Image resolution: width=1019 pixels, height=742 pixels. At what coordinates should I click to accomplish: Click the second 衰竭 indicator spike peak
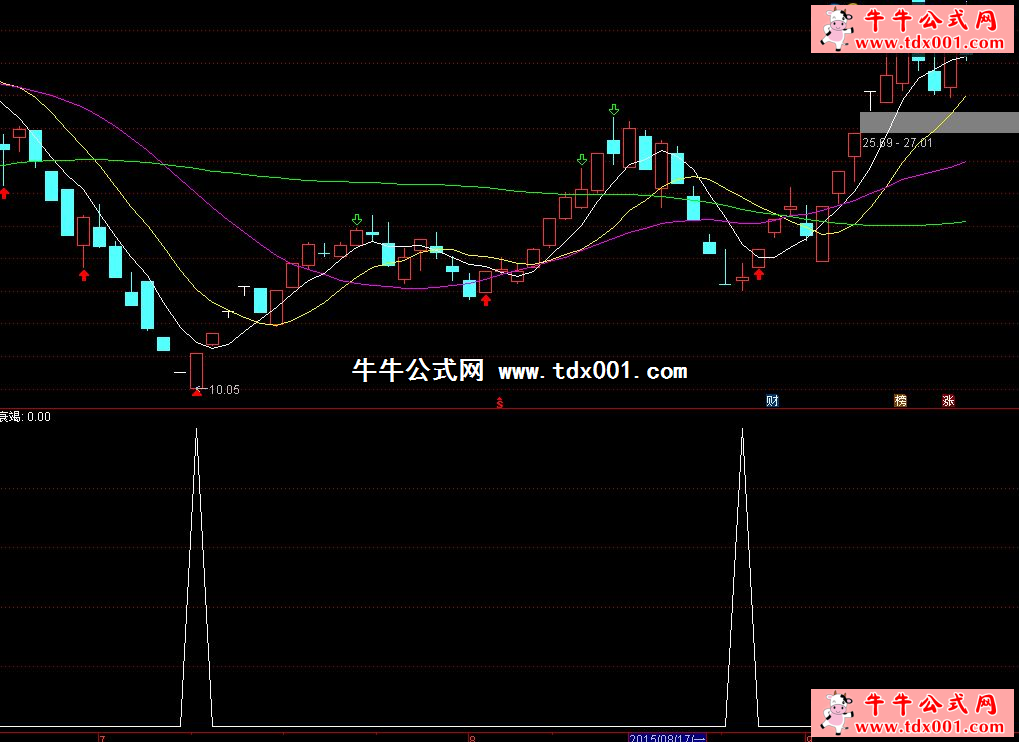pyautogui.click(x=743, y=430)
